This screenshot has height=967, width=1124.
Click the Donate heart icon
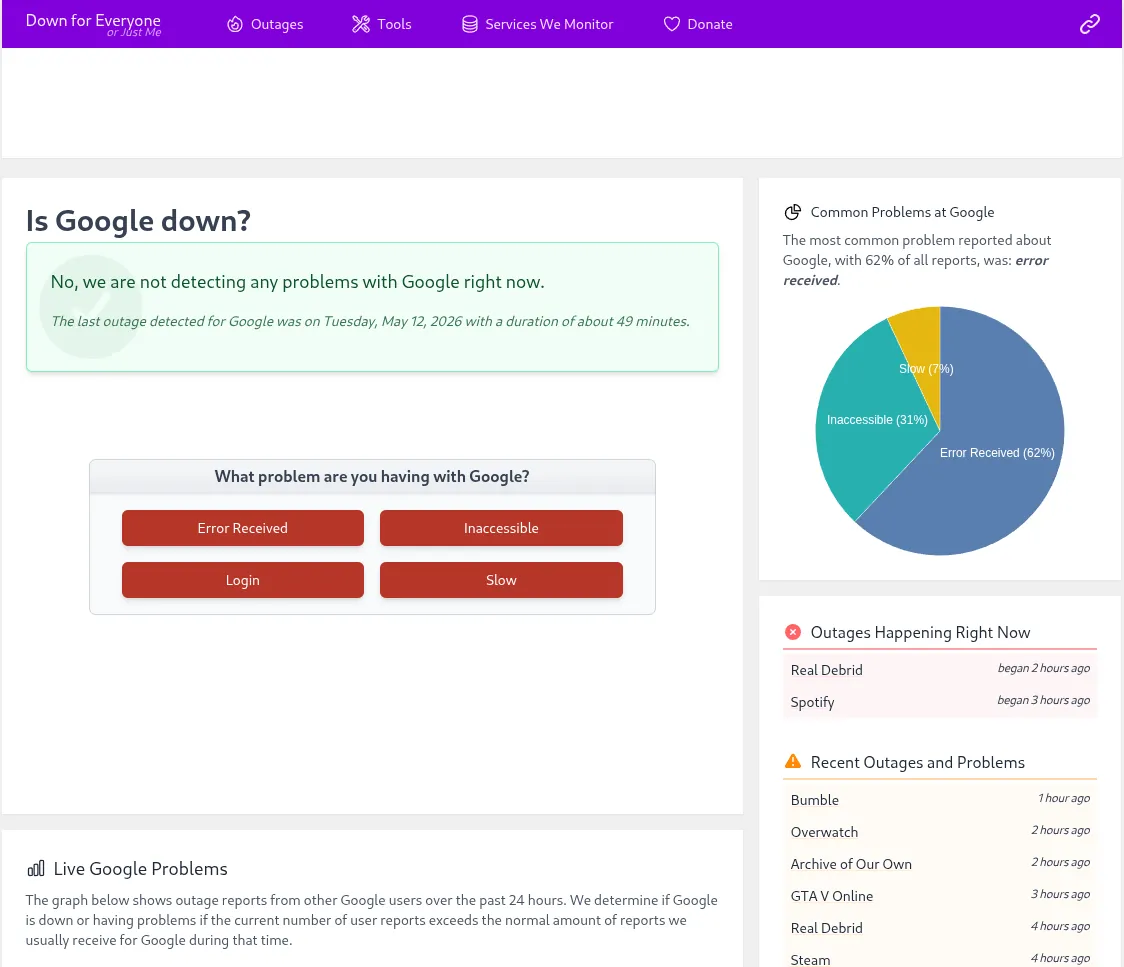click(672, 24)
